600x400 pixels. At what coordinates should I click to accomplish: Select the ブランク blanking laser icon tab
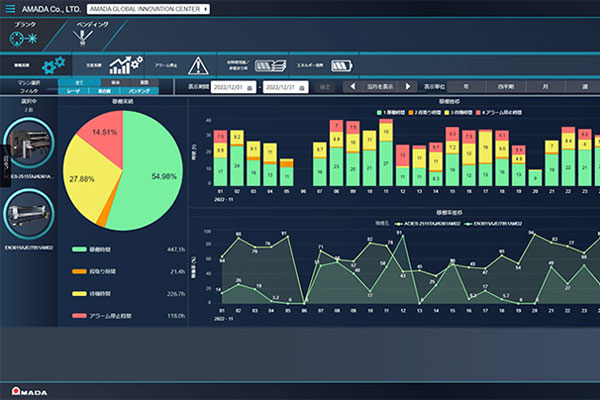24,34
